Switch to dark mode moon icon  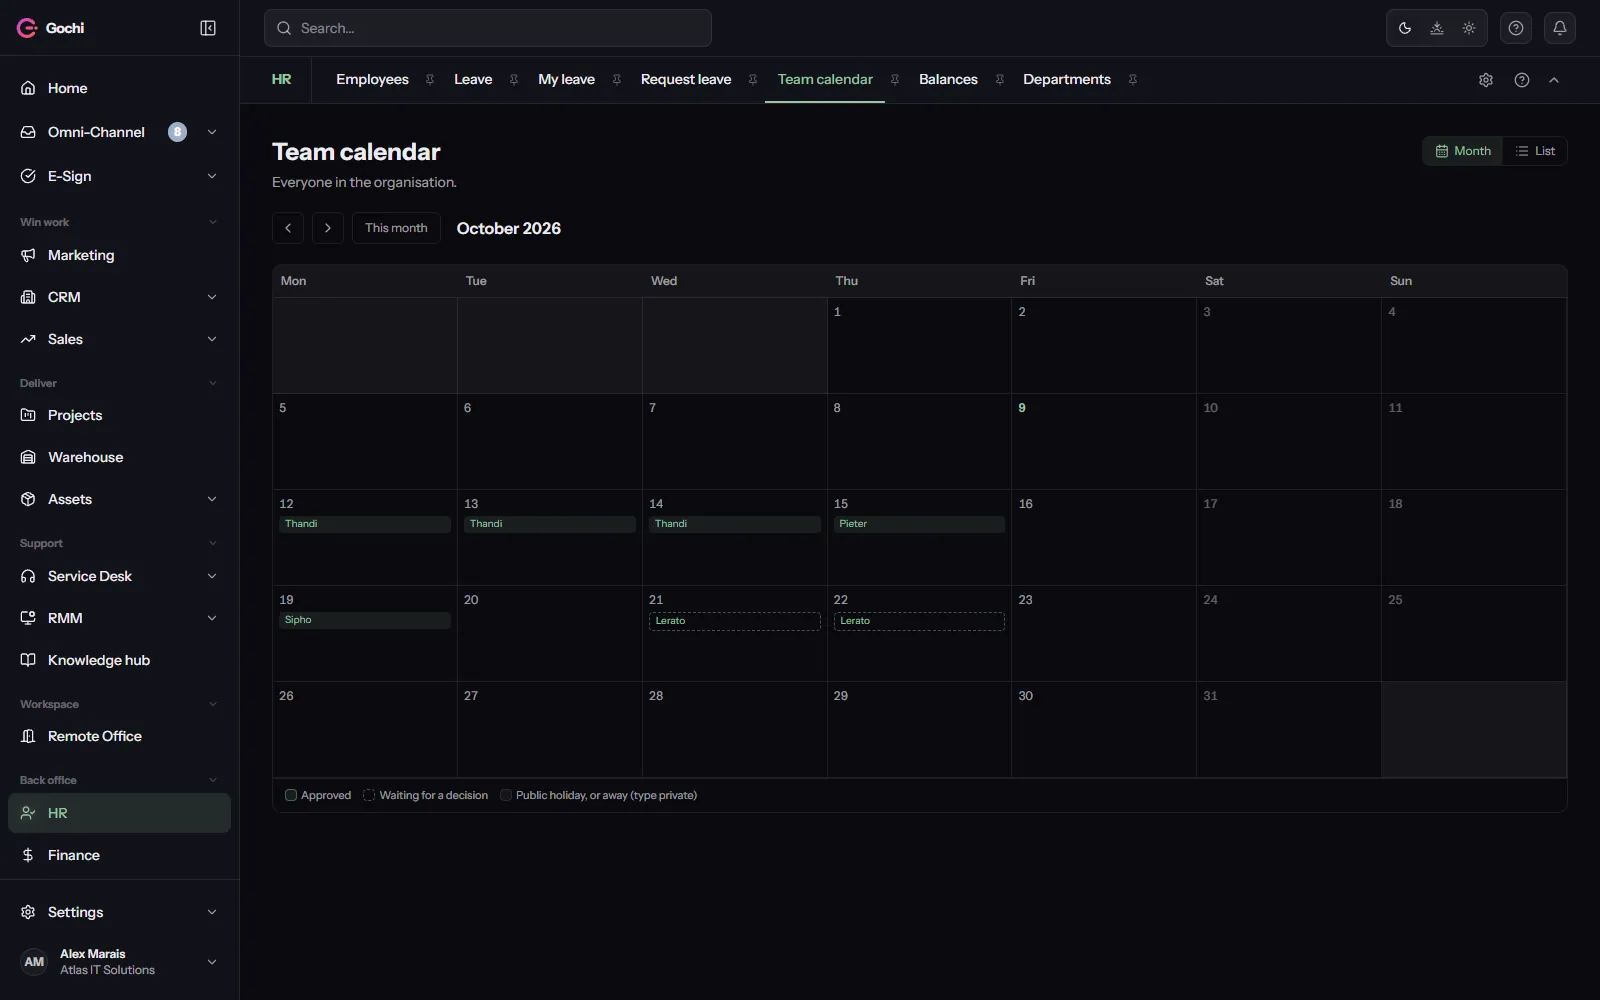[x=1405, y=28]
